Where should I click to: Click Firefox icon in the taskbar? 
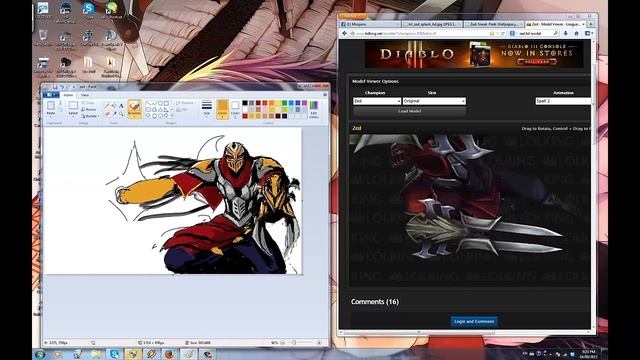tap(170, 354)
